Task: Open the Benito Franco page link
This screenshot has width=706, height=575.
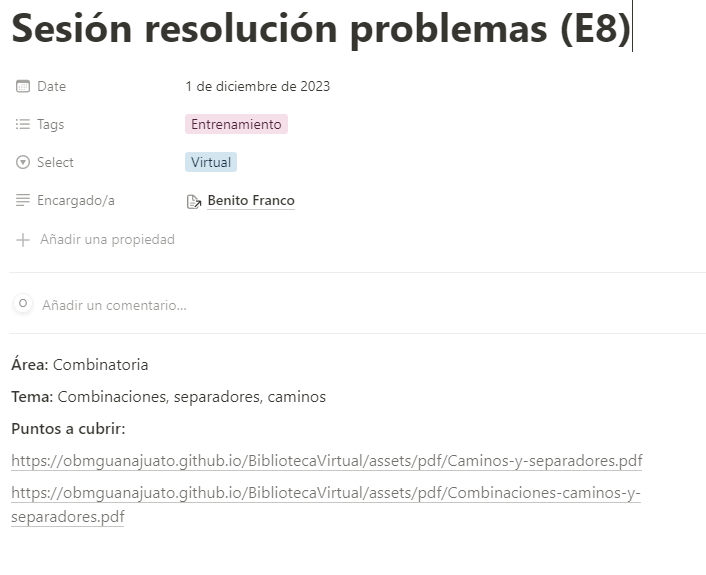Action: pos(251,200)
